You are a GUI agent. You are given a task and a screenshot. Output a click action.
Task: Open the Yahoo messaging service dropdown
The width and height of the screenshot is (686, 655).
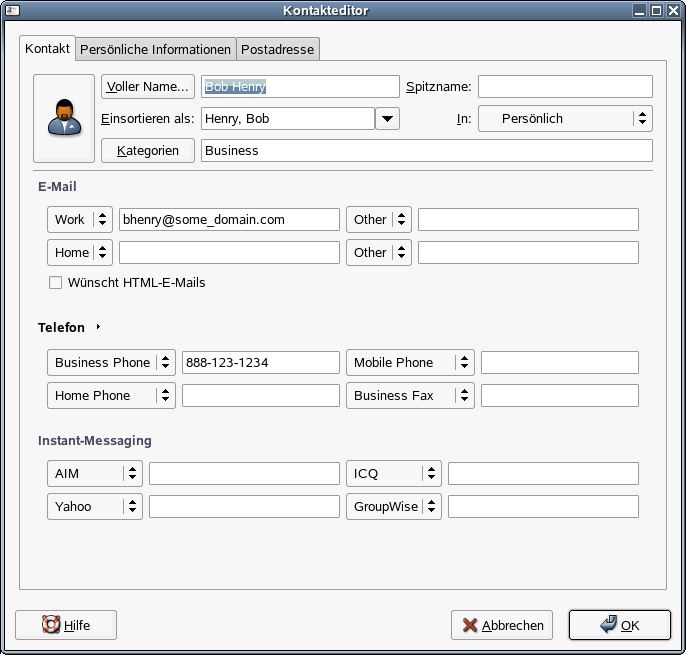(x=95, y=507)
